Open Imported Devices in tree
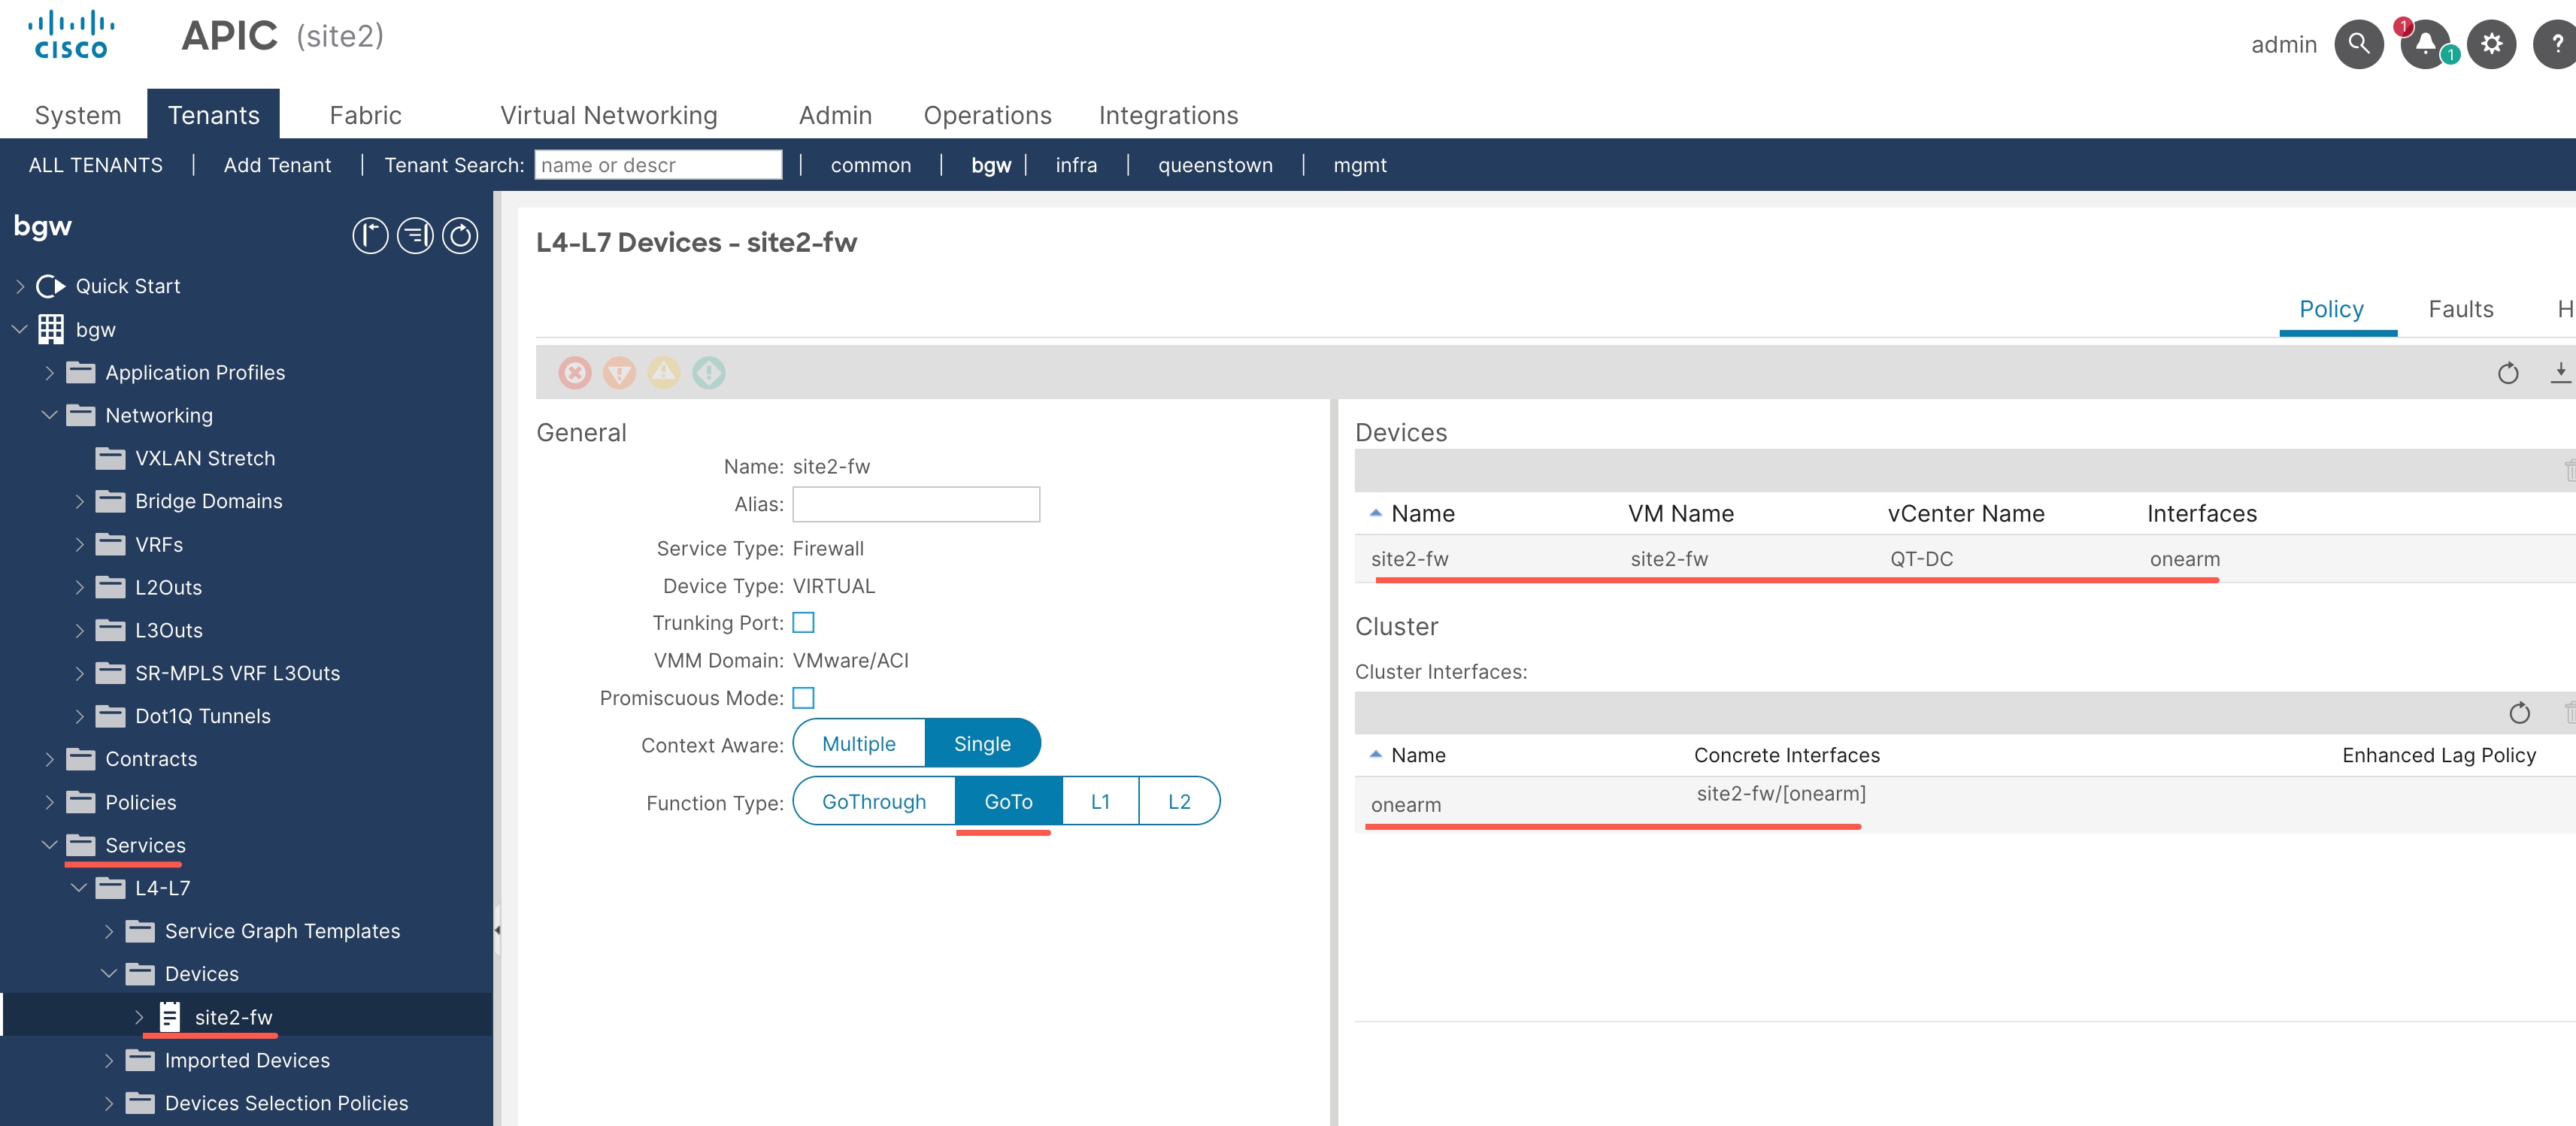Viewport: 2576px width, 1126px height. point(247,1060)
